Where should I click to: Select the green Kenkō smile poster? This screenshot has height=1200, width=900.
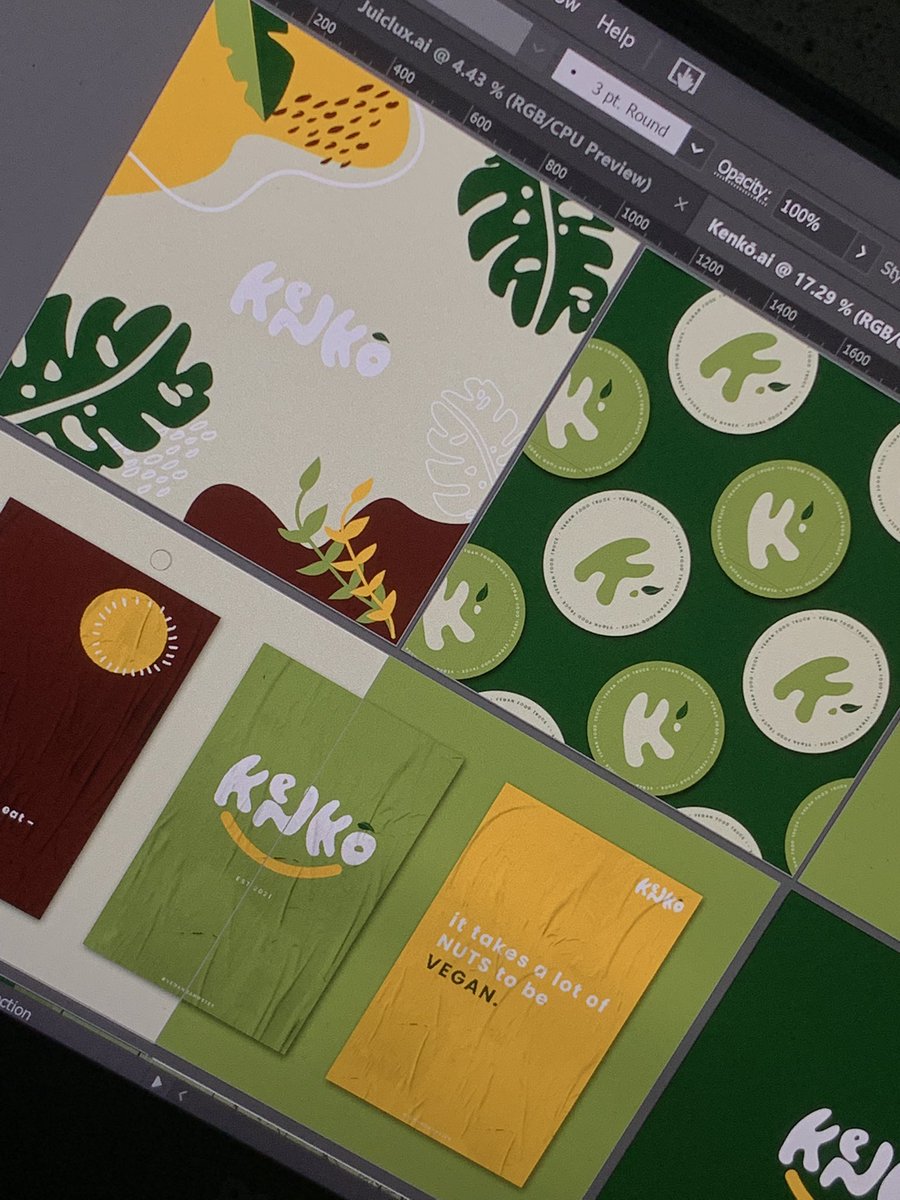click(x=275, y=847)
